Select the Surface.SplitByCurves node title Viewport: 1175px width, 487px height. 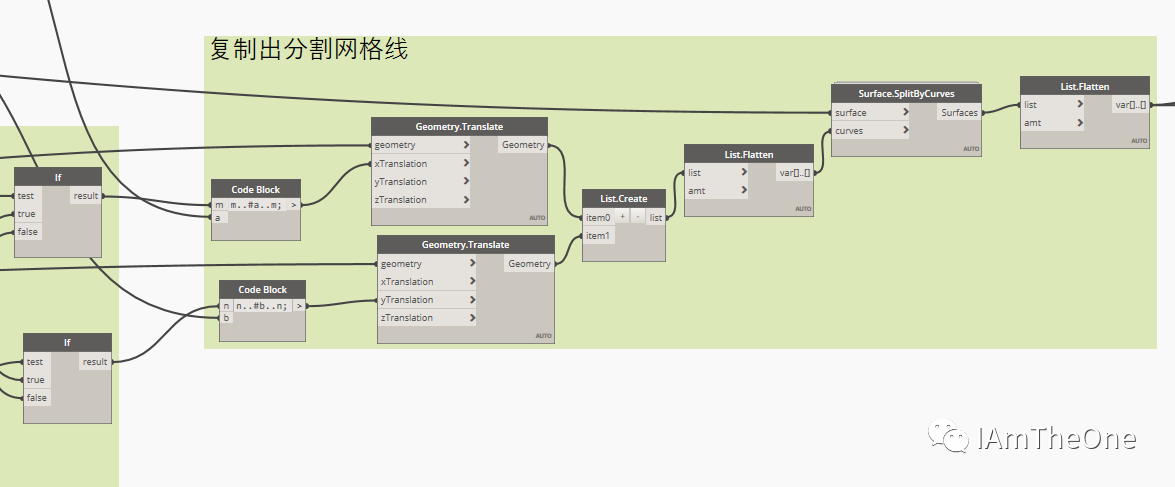tap(906, 94)
